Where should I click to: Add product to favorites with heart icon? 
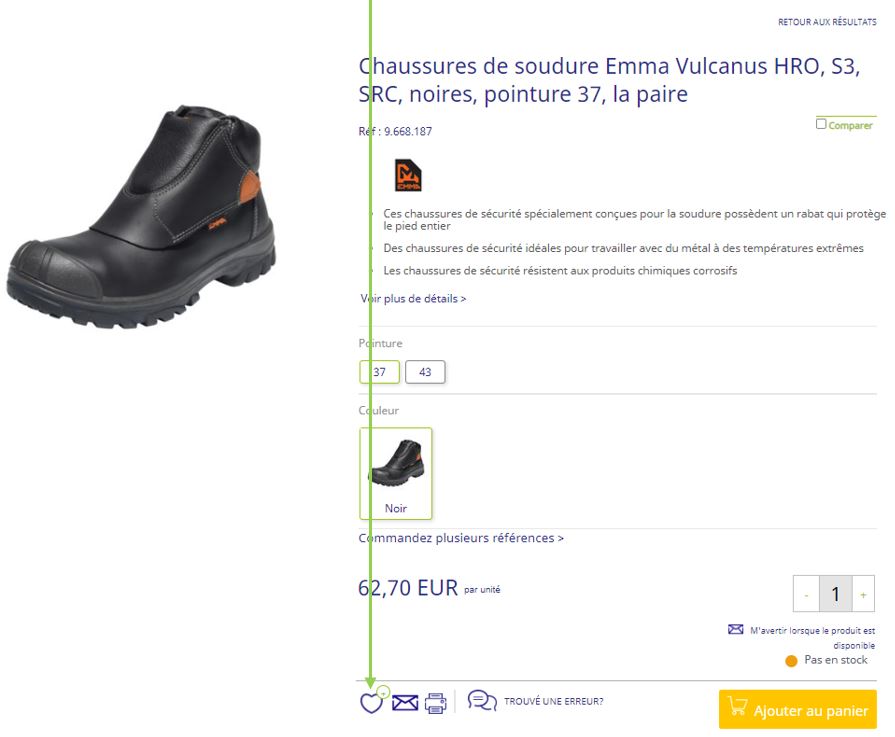tap(372, 702)
